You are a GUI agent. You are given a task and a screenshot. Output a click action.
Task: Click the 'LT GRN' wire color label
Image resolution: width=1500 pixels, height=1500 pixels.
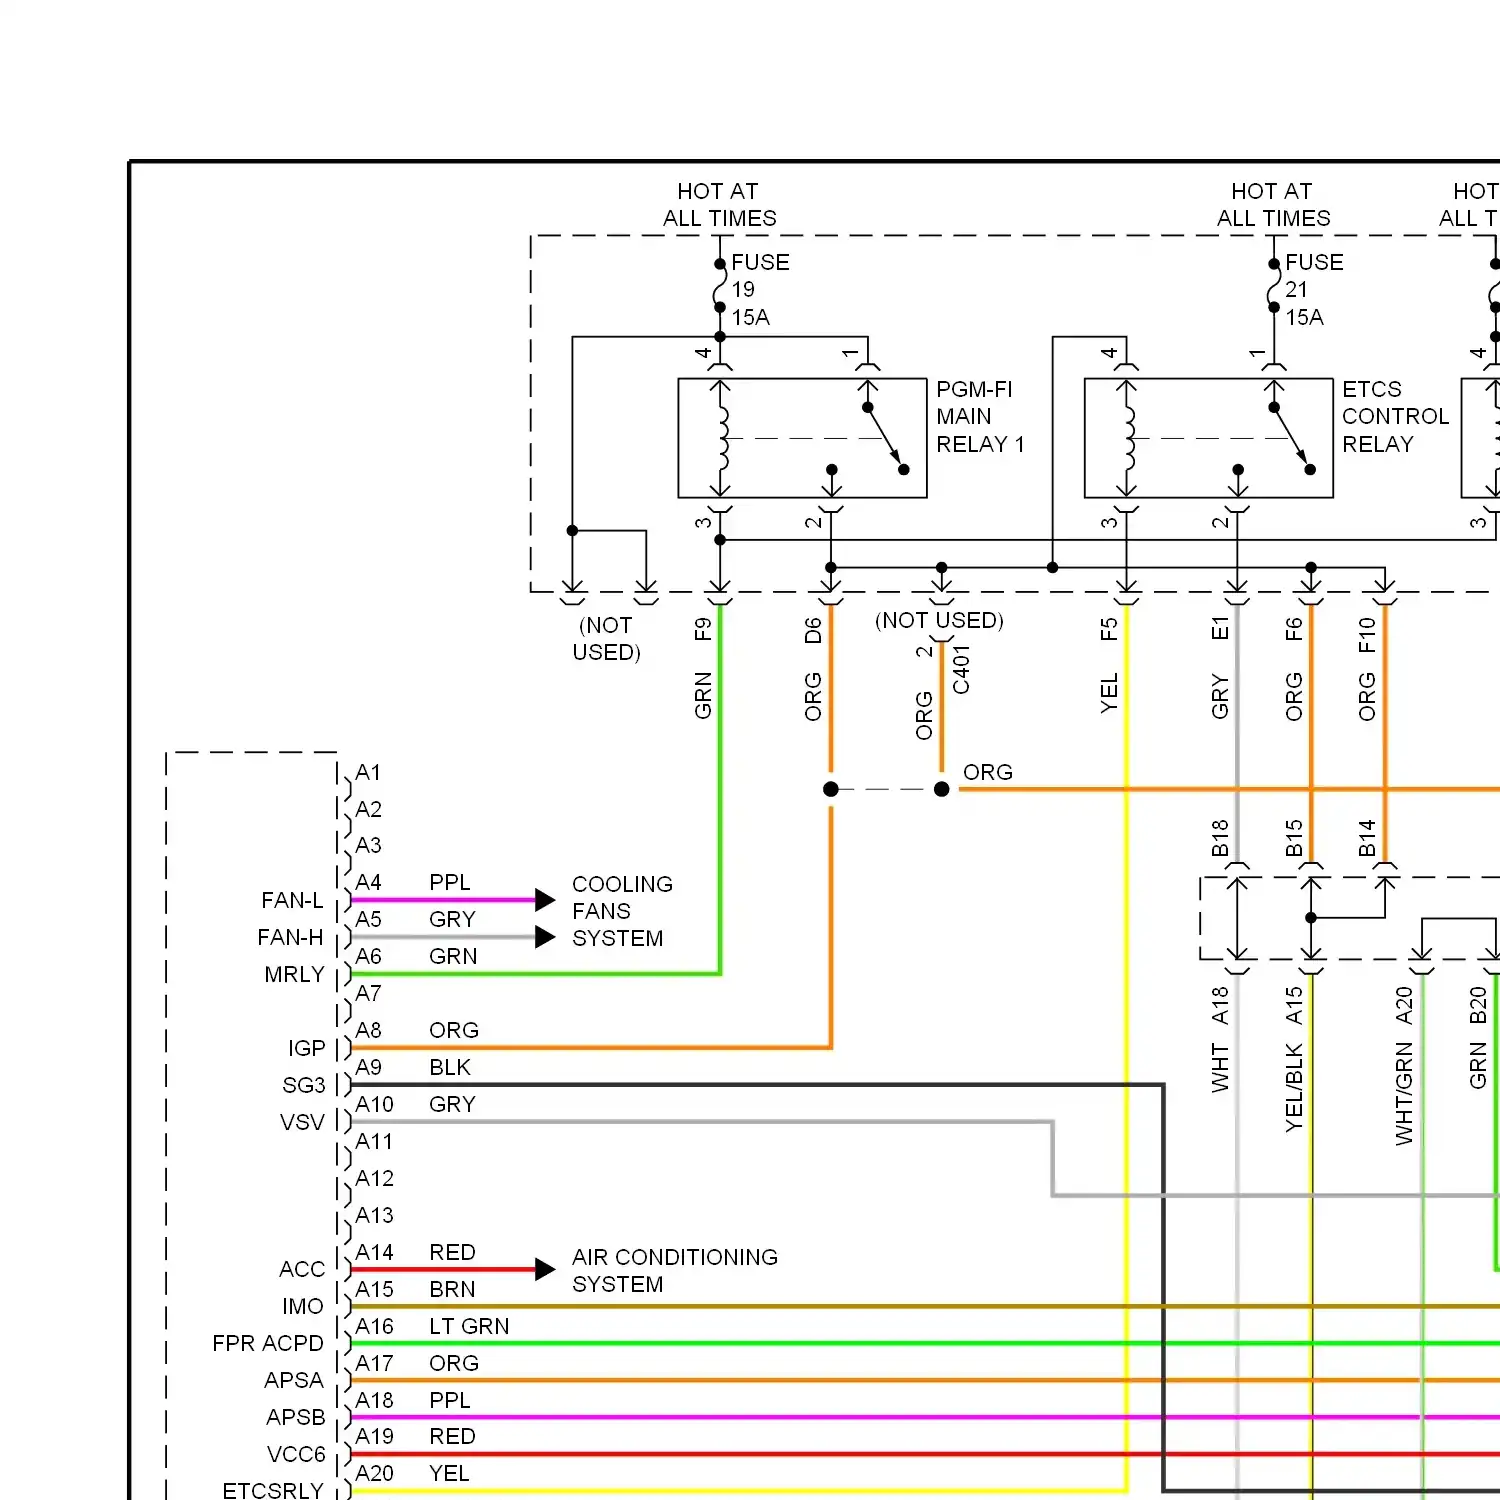469,1326
